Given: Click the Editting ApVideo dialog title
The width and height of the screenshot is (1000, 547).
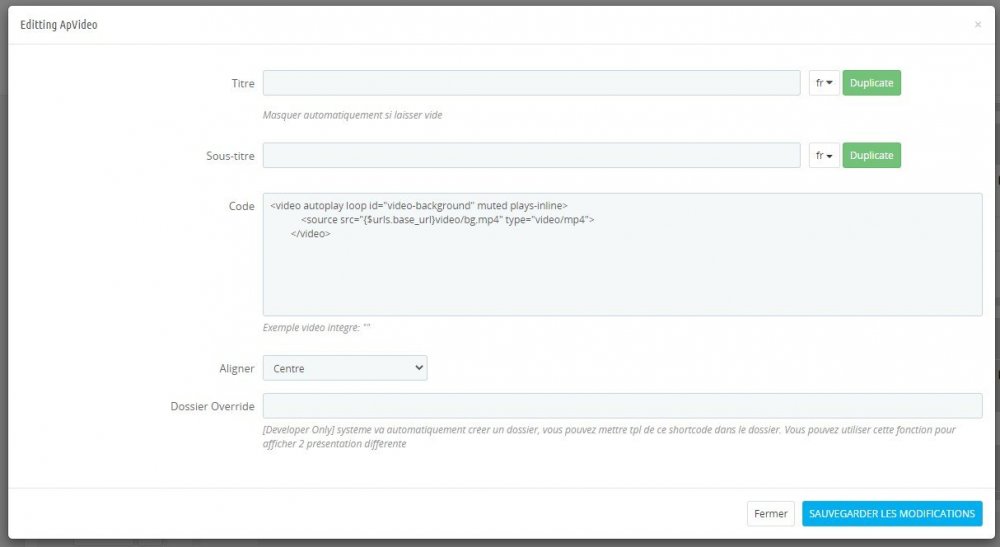Looking at the screenshot, I should [59, 25].
